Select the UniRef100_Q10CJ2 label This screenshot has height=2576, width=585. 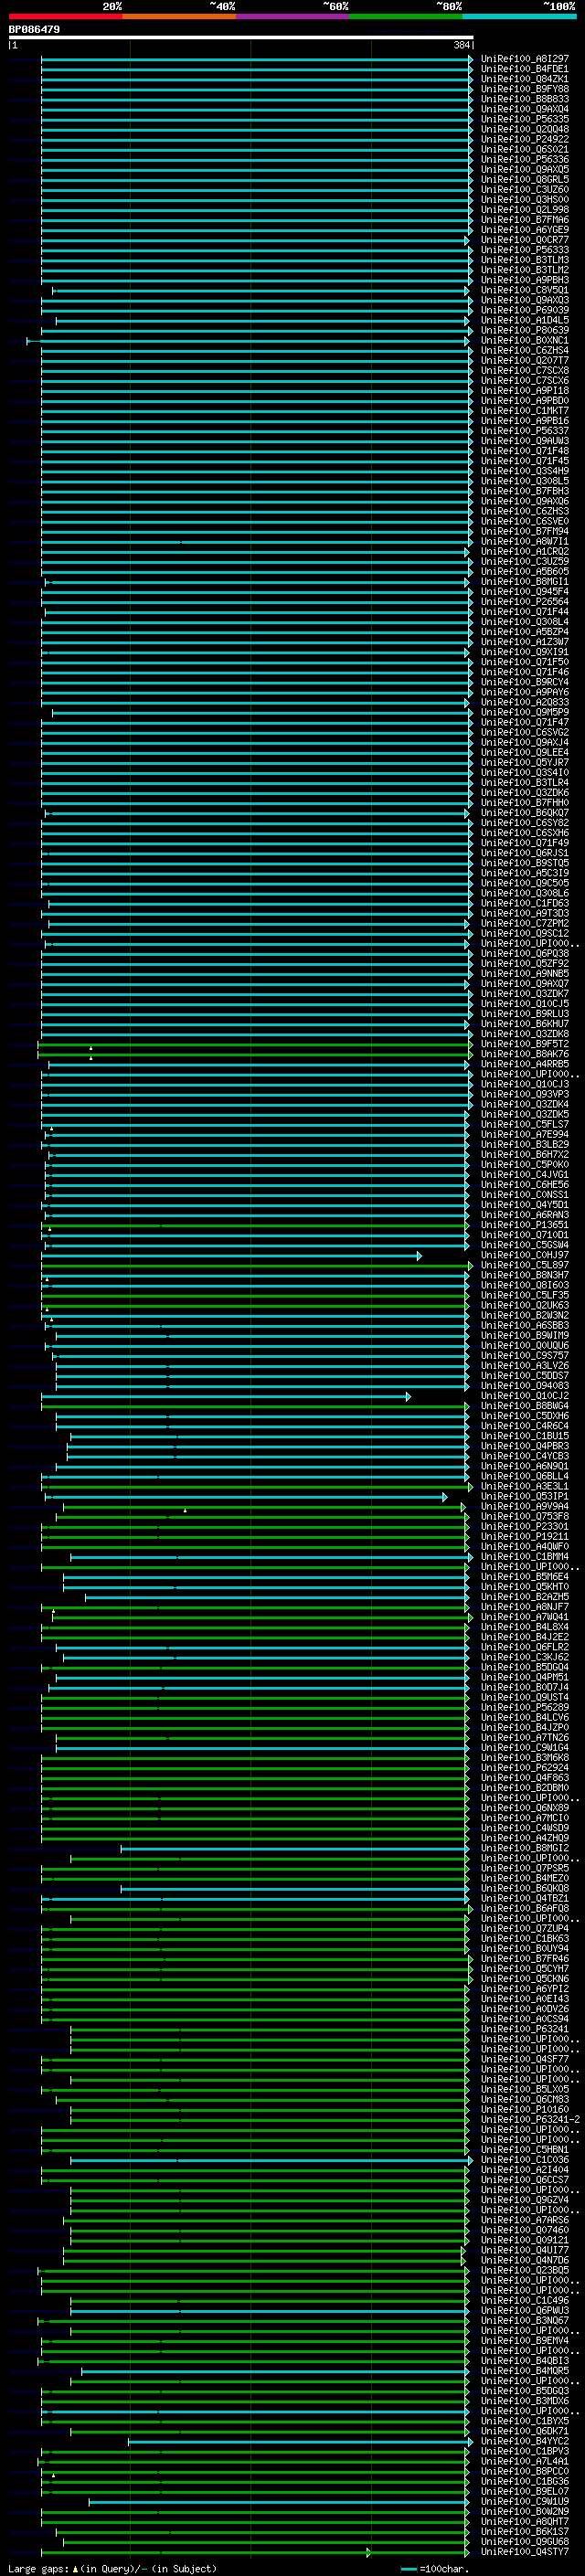click(x=524, y=1396)
